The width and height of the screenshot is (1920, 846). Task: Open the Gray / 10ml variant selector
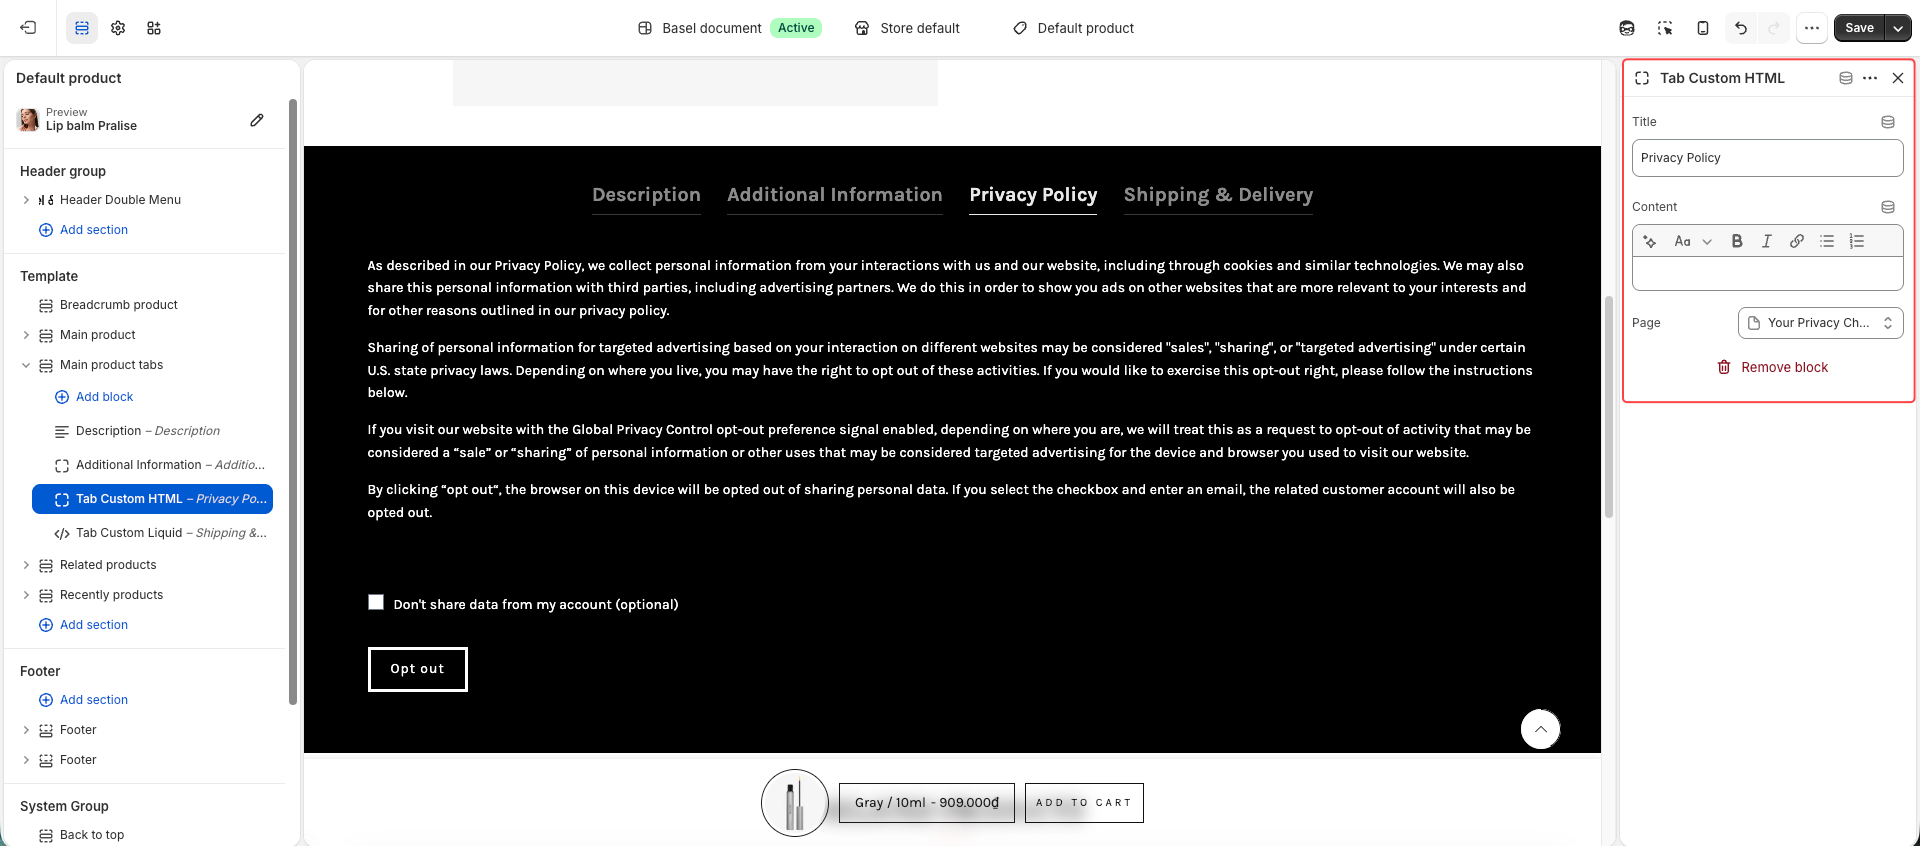click(x=927, y=803)
